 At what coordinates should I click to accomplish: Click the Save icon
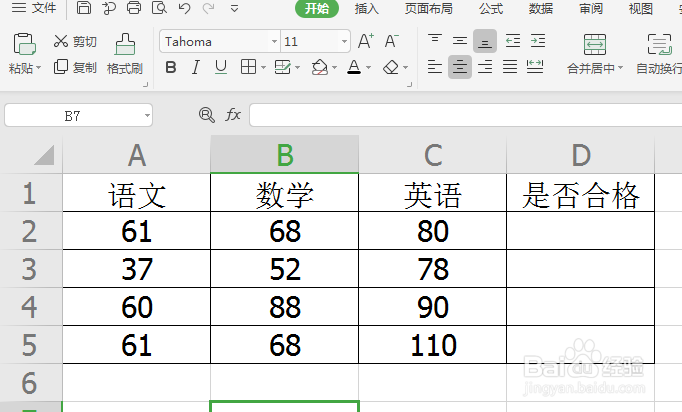(84, 8)
